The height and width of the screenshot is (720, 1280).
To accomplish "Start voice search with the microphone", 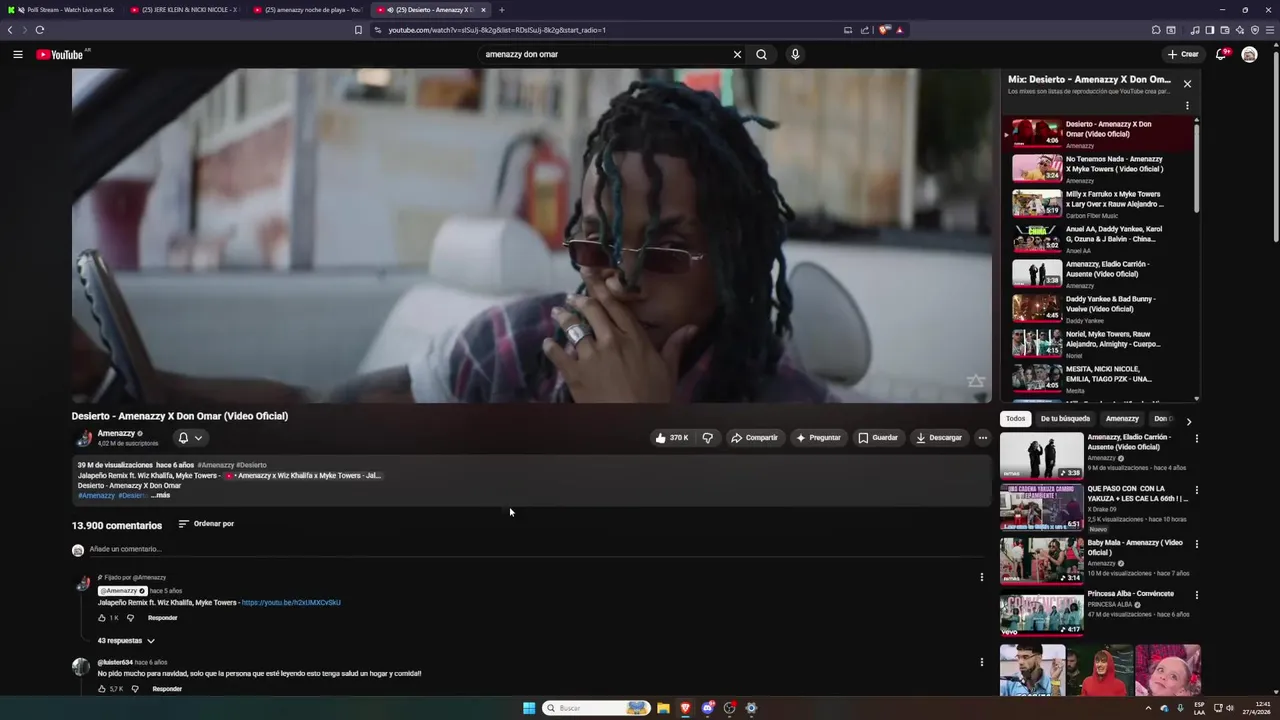I will 795,54.
